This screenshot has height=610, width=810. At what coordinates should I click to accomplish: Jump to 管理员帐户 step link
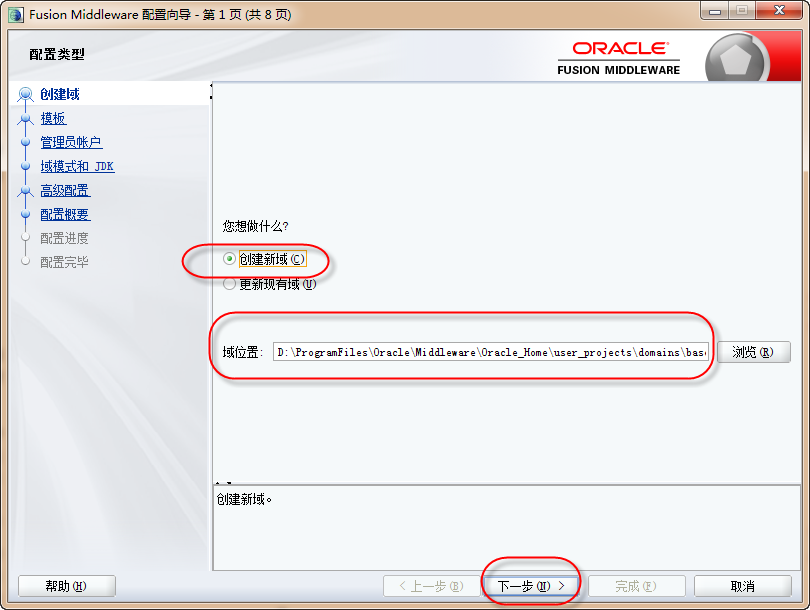(x=71, y=142)
